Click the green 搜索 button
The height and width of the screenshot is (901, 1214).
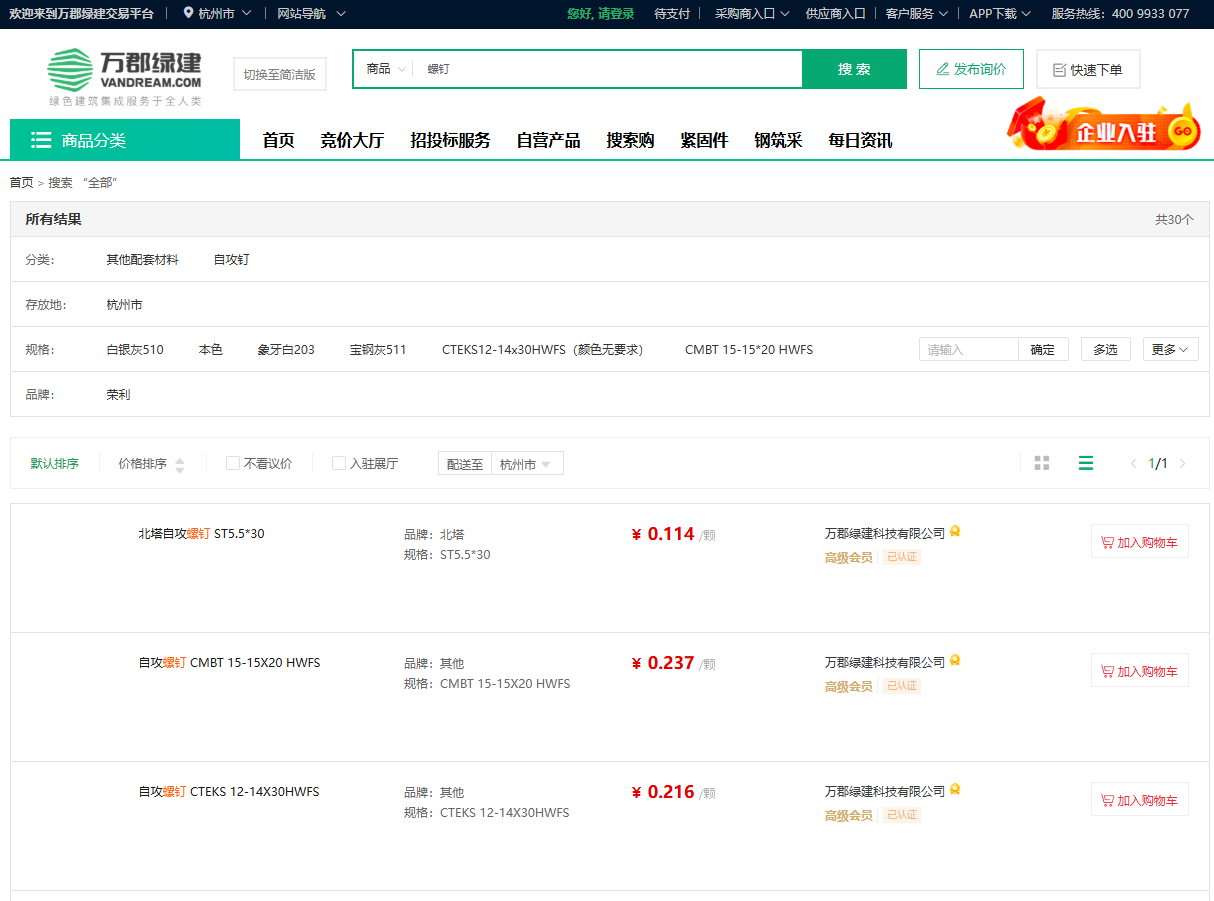[x=854, y=69]
